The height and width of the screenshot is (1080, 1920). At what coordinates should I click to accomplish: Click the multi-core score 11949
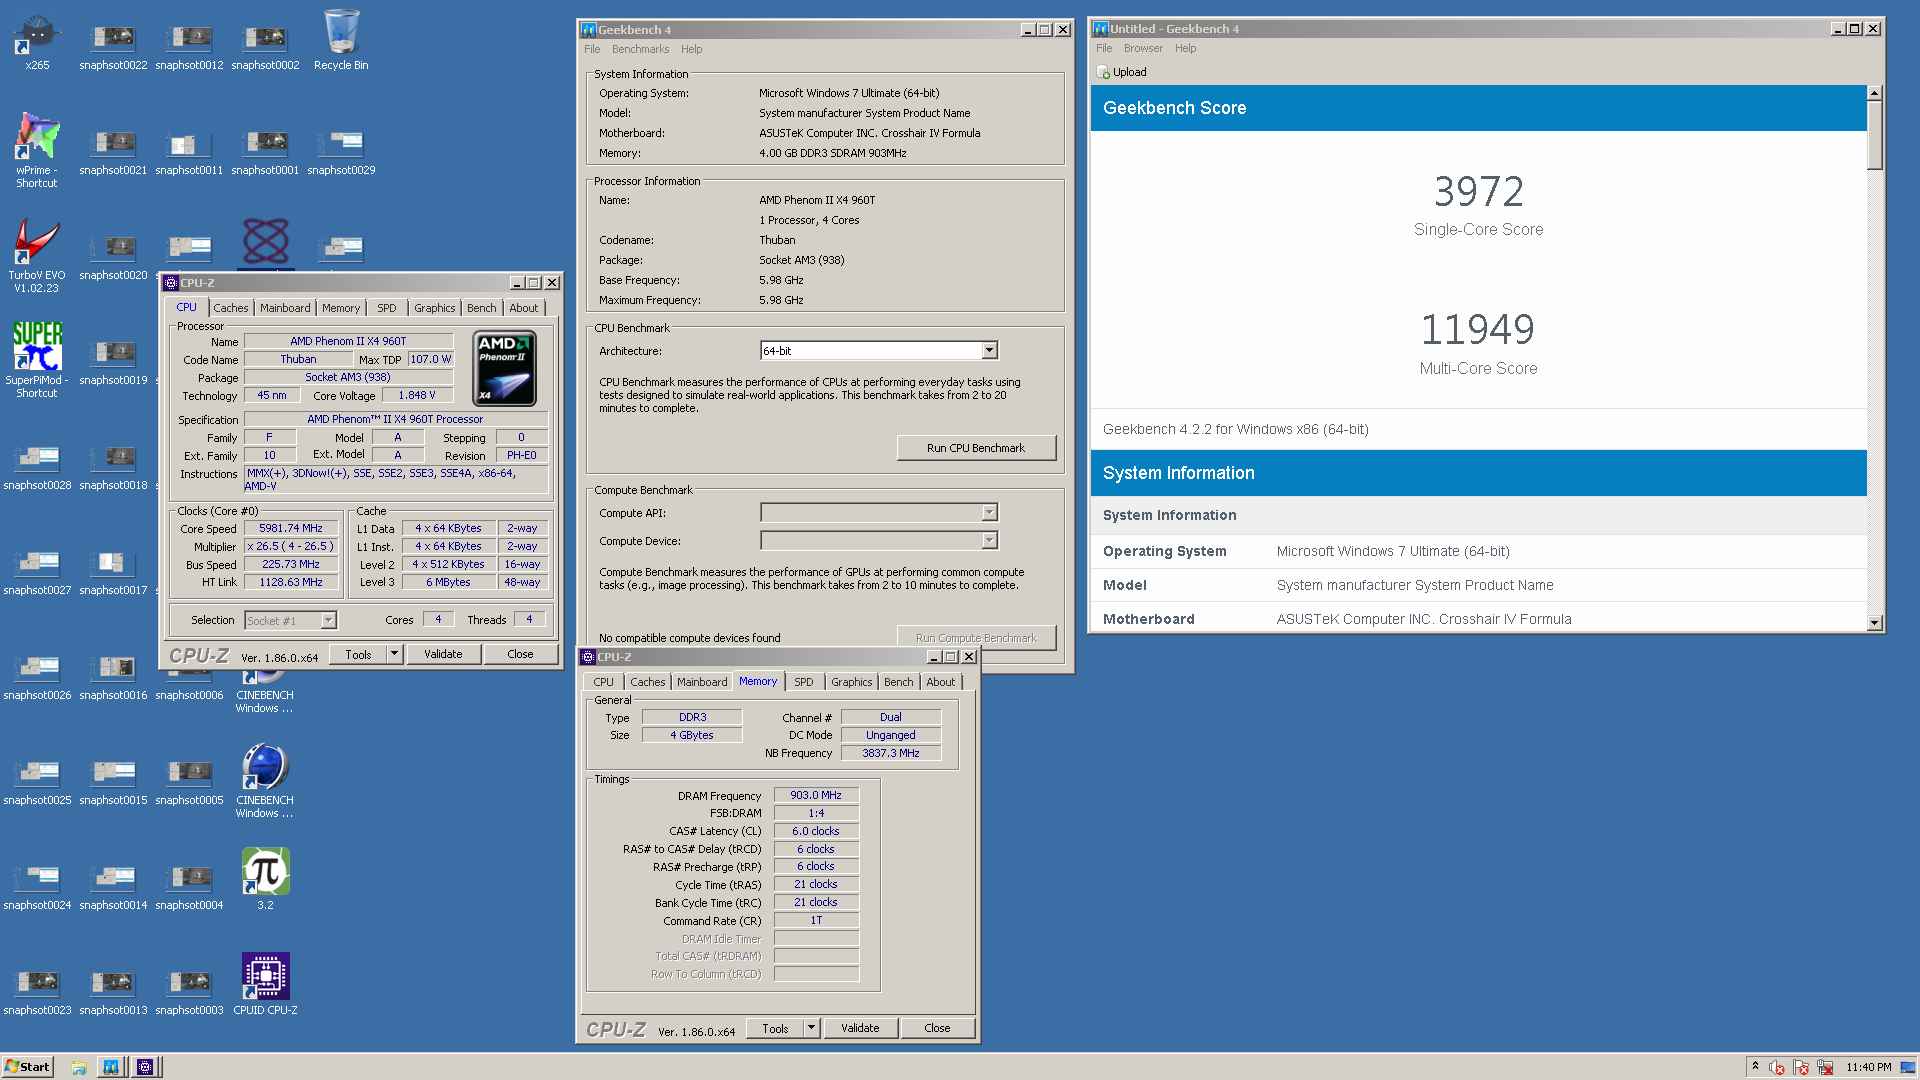click(1478, 330)
